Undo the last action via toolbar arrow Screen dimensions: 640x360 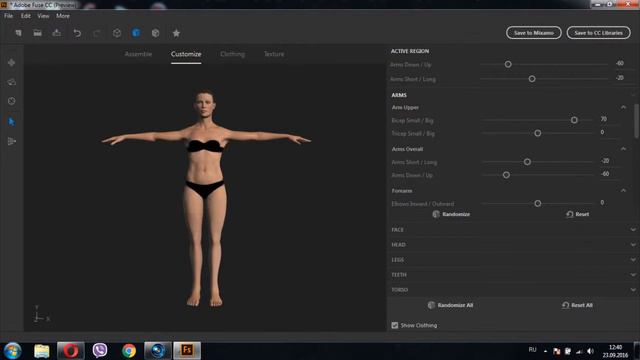[x=77, y=33]
